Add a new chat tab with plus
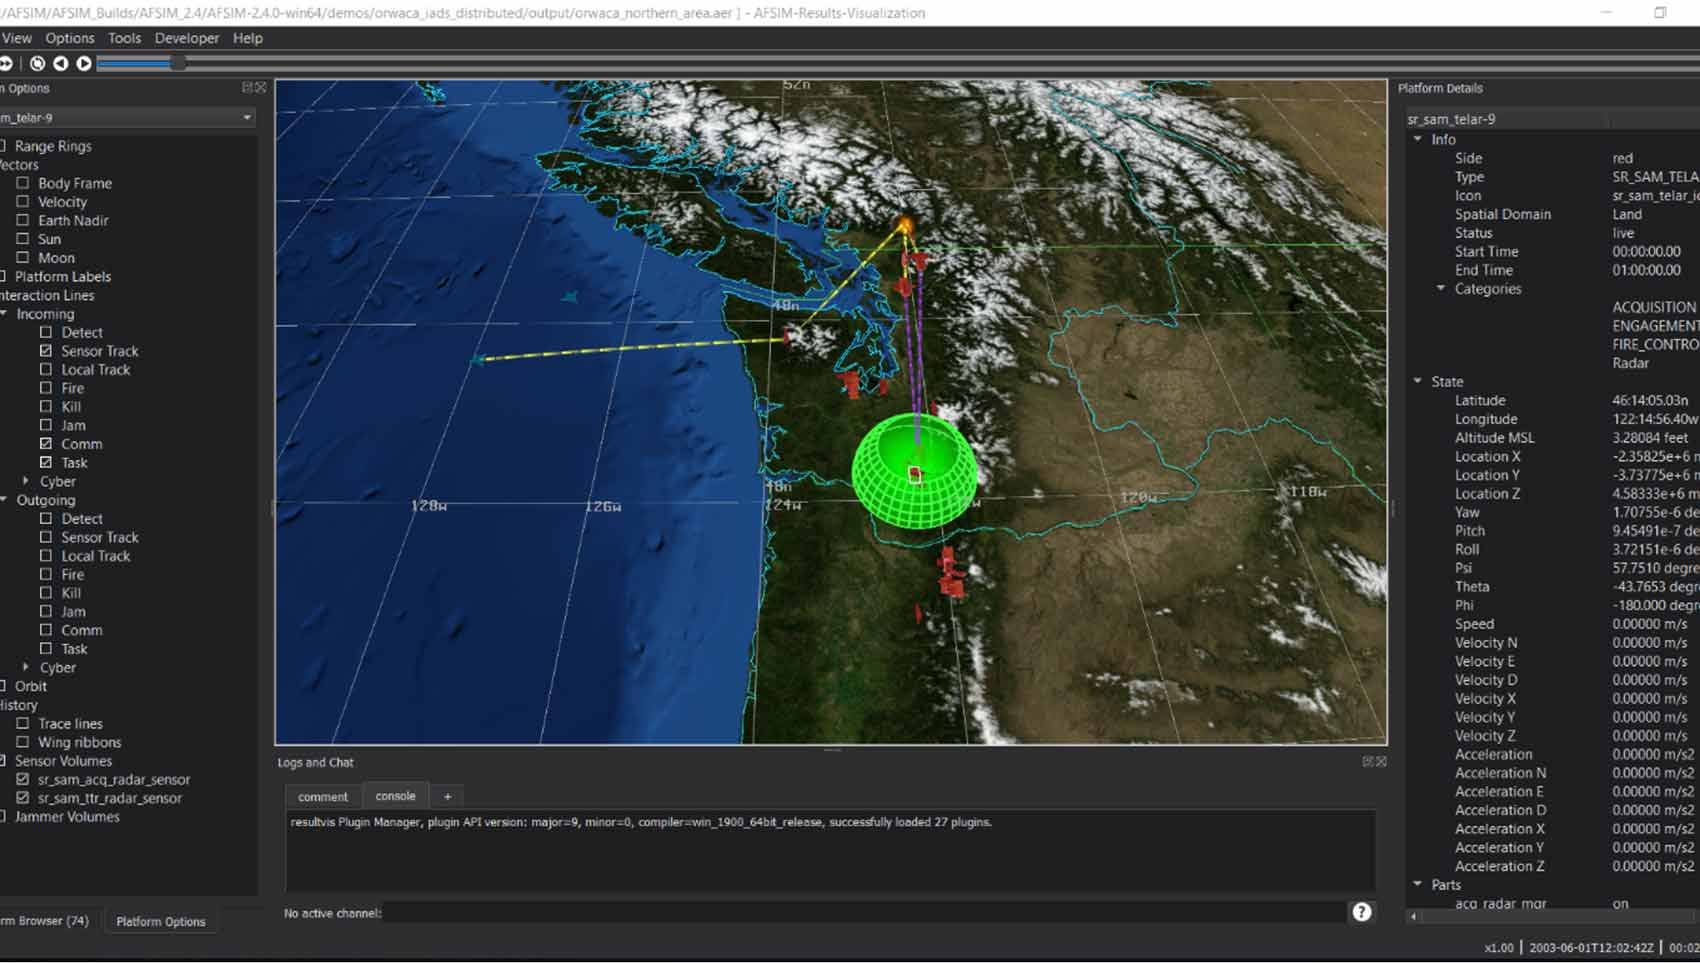The image size is (1700, 963). pos(447,797)
